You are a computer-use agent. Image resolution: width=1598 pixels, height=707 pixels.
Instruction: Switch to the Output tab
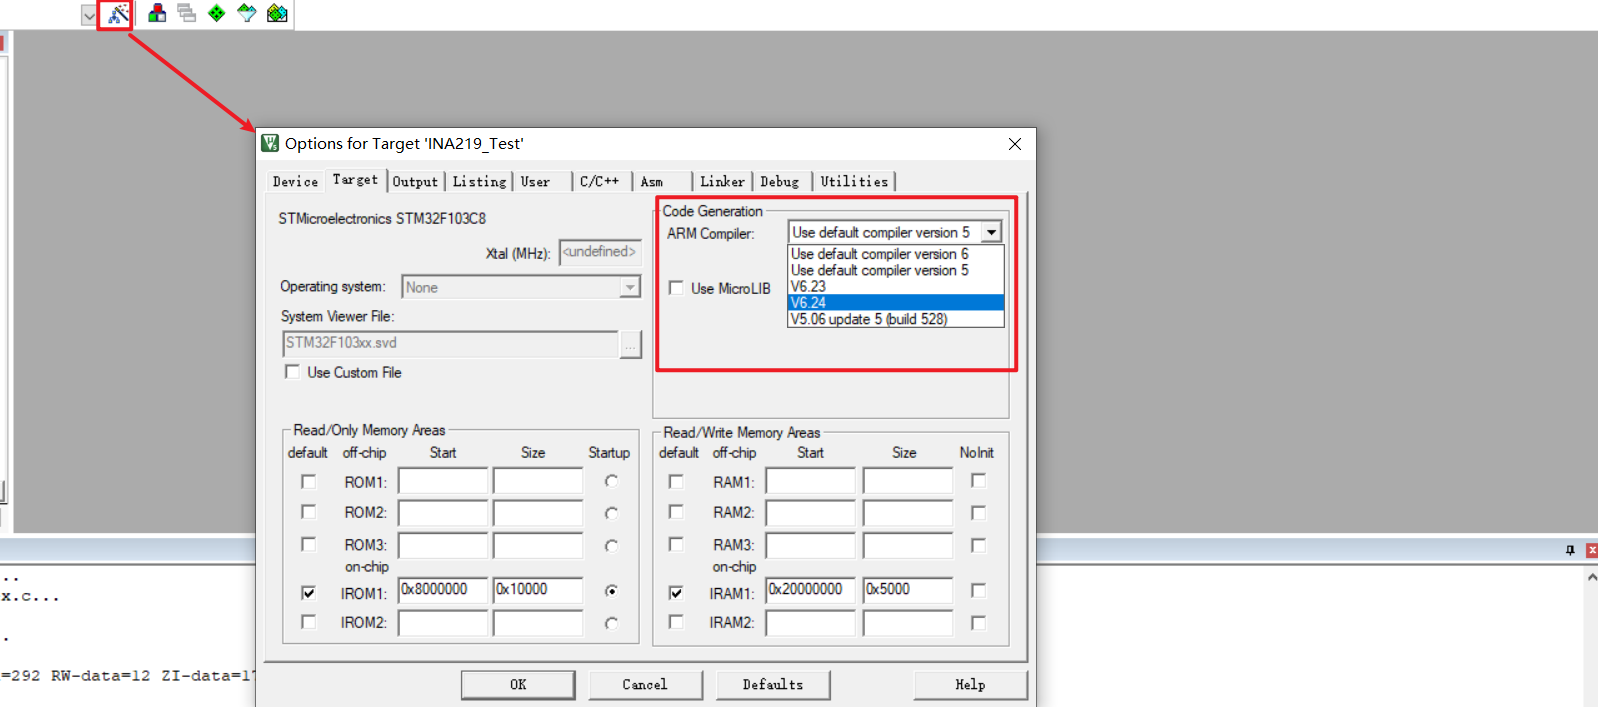(x=415, y=182)
